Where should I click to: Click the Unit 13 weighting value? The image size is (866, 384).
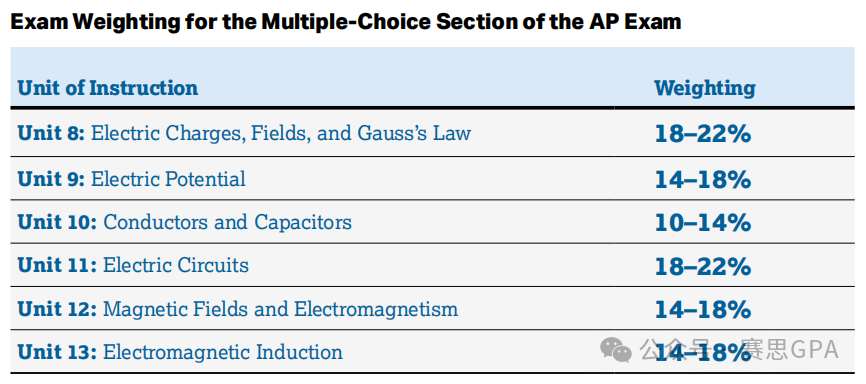(703, 353)
